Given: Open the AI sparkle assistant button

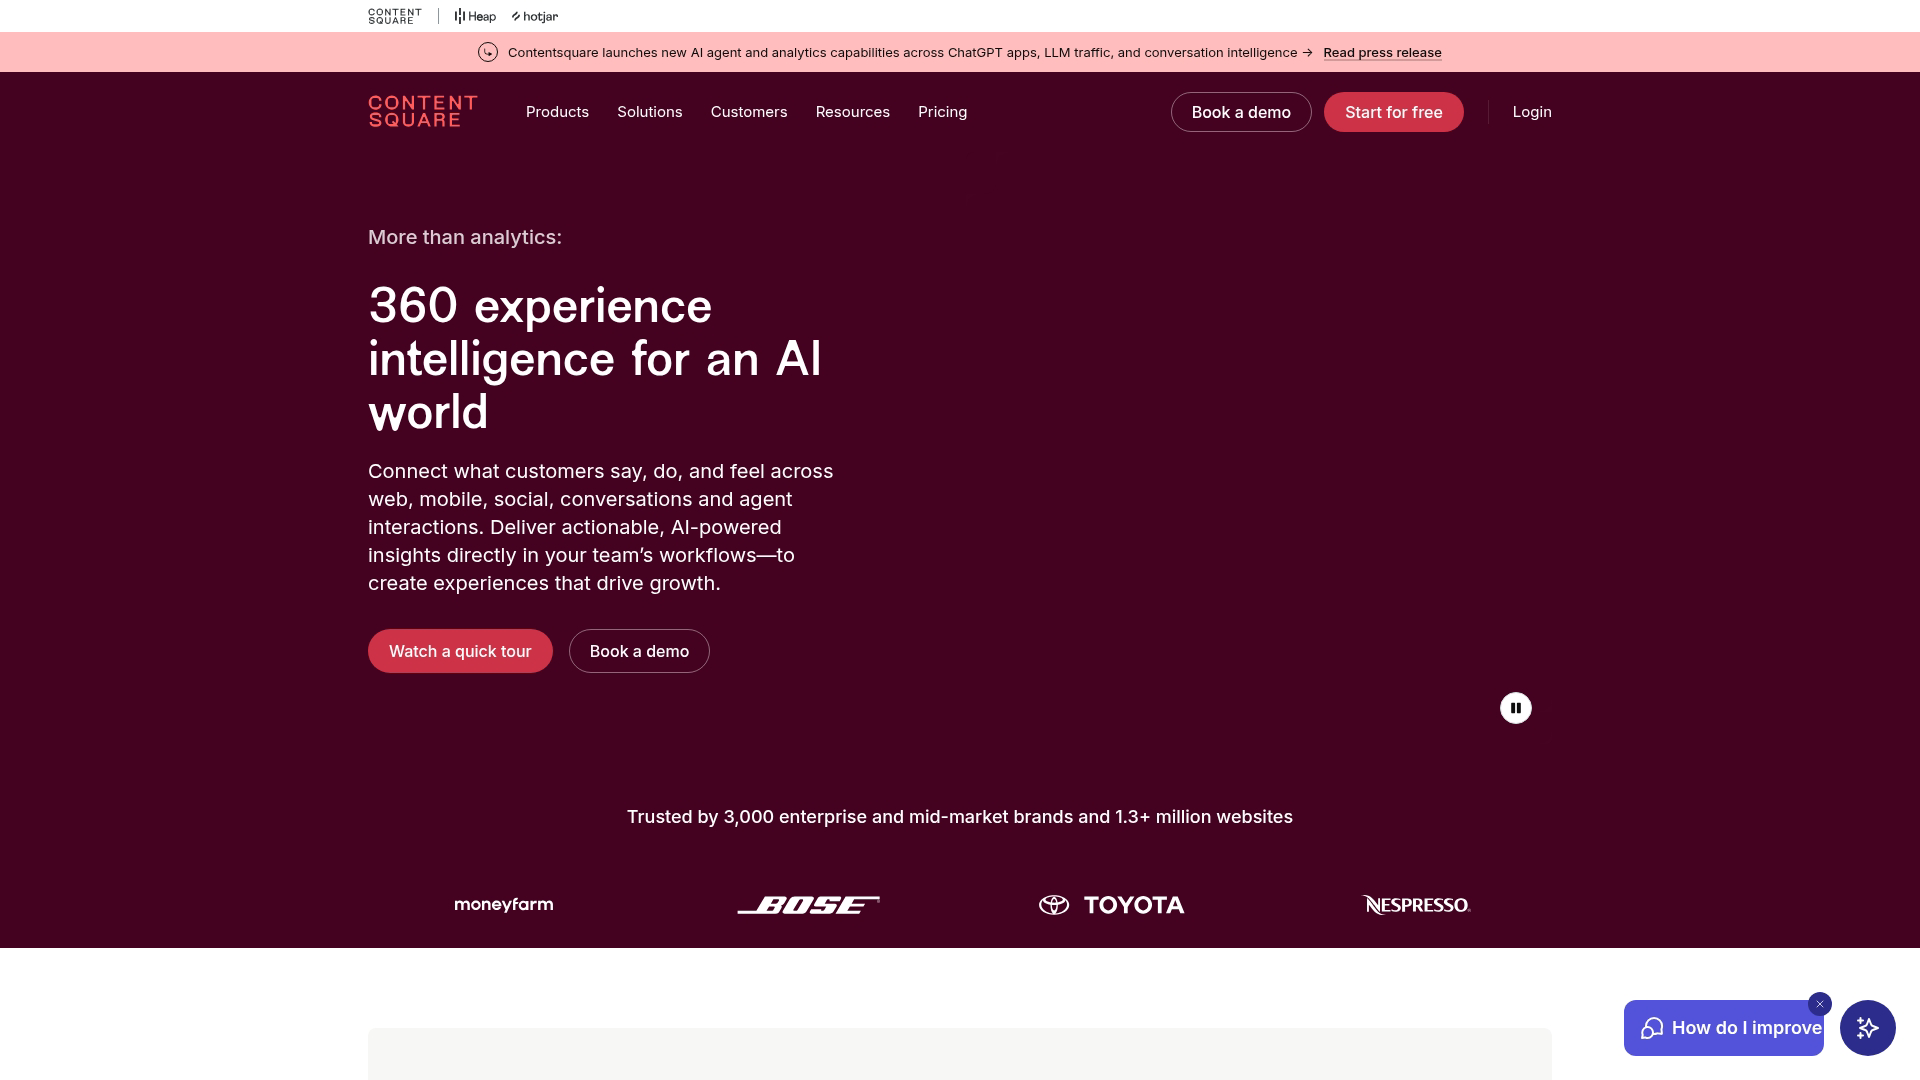Looking at the screenshot, I should [1867, 1027].
